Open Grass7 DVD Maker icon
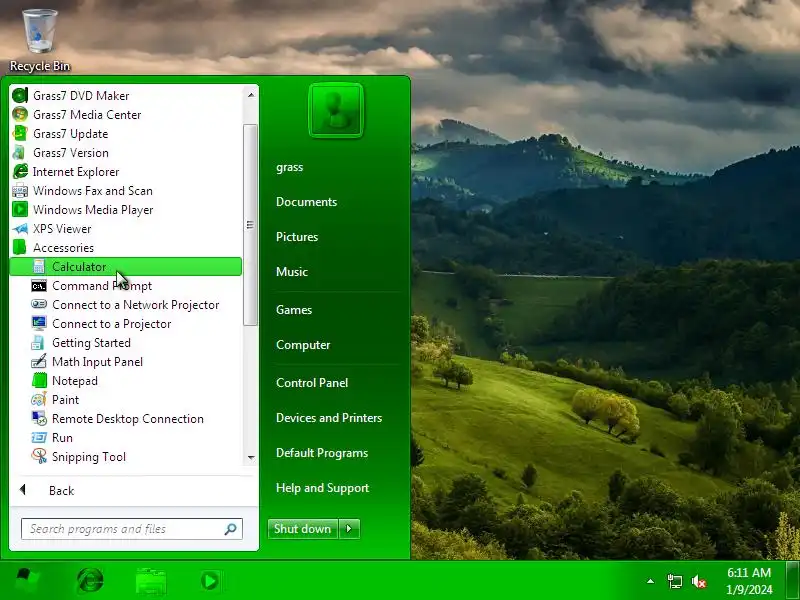The image size is (800, 600). [19, 95]
